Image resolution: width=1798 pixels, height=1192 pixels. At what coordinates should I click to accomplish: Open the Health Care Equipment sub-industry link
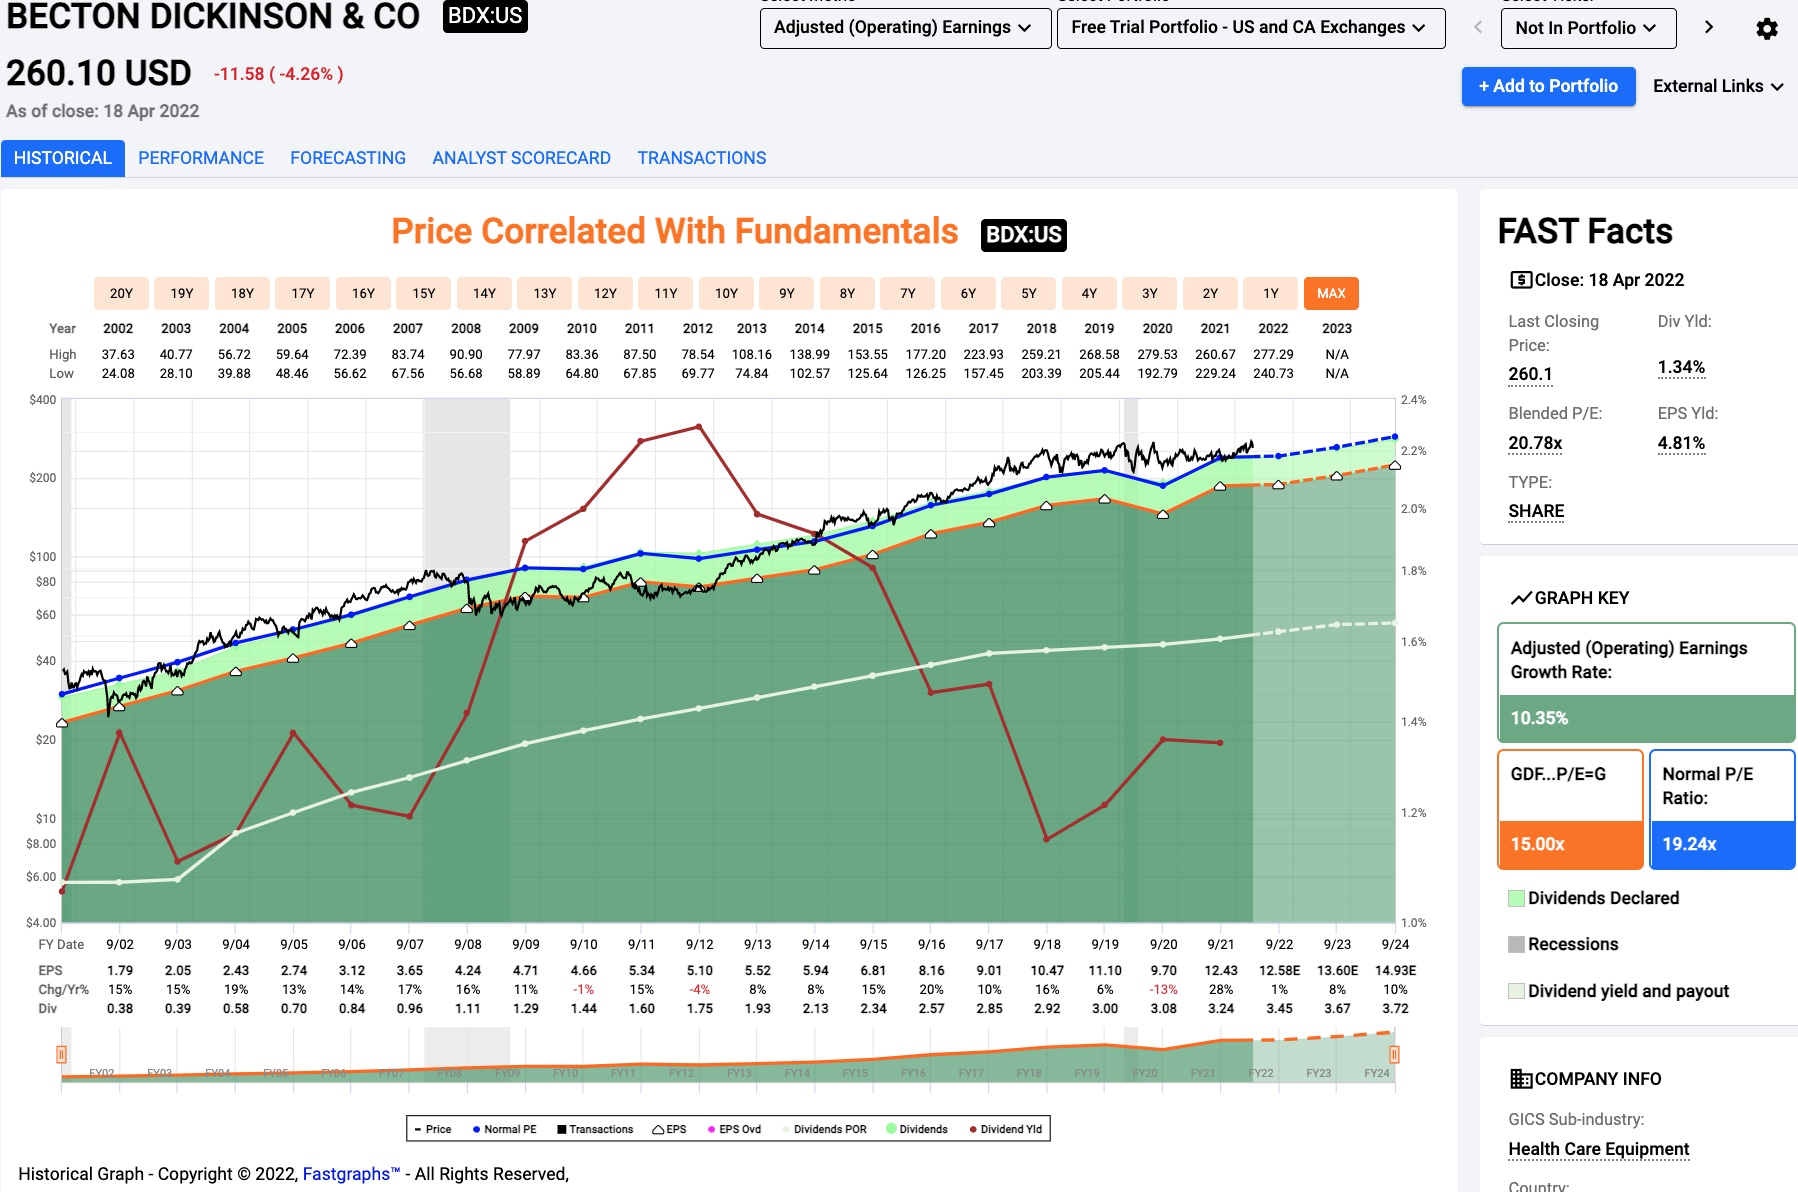point(1598,1149)
